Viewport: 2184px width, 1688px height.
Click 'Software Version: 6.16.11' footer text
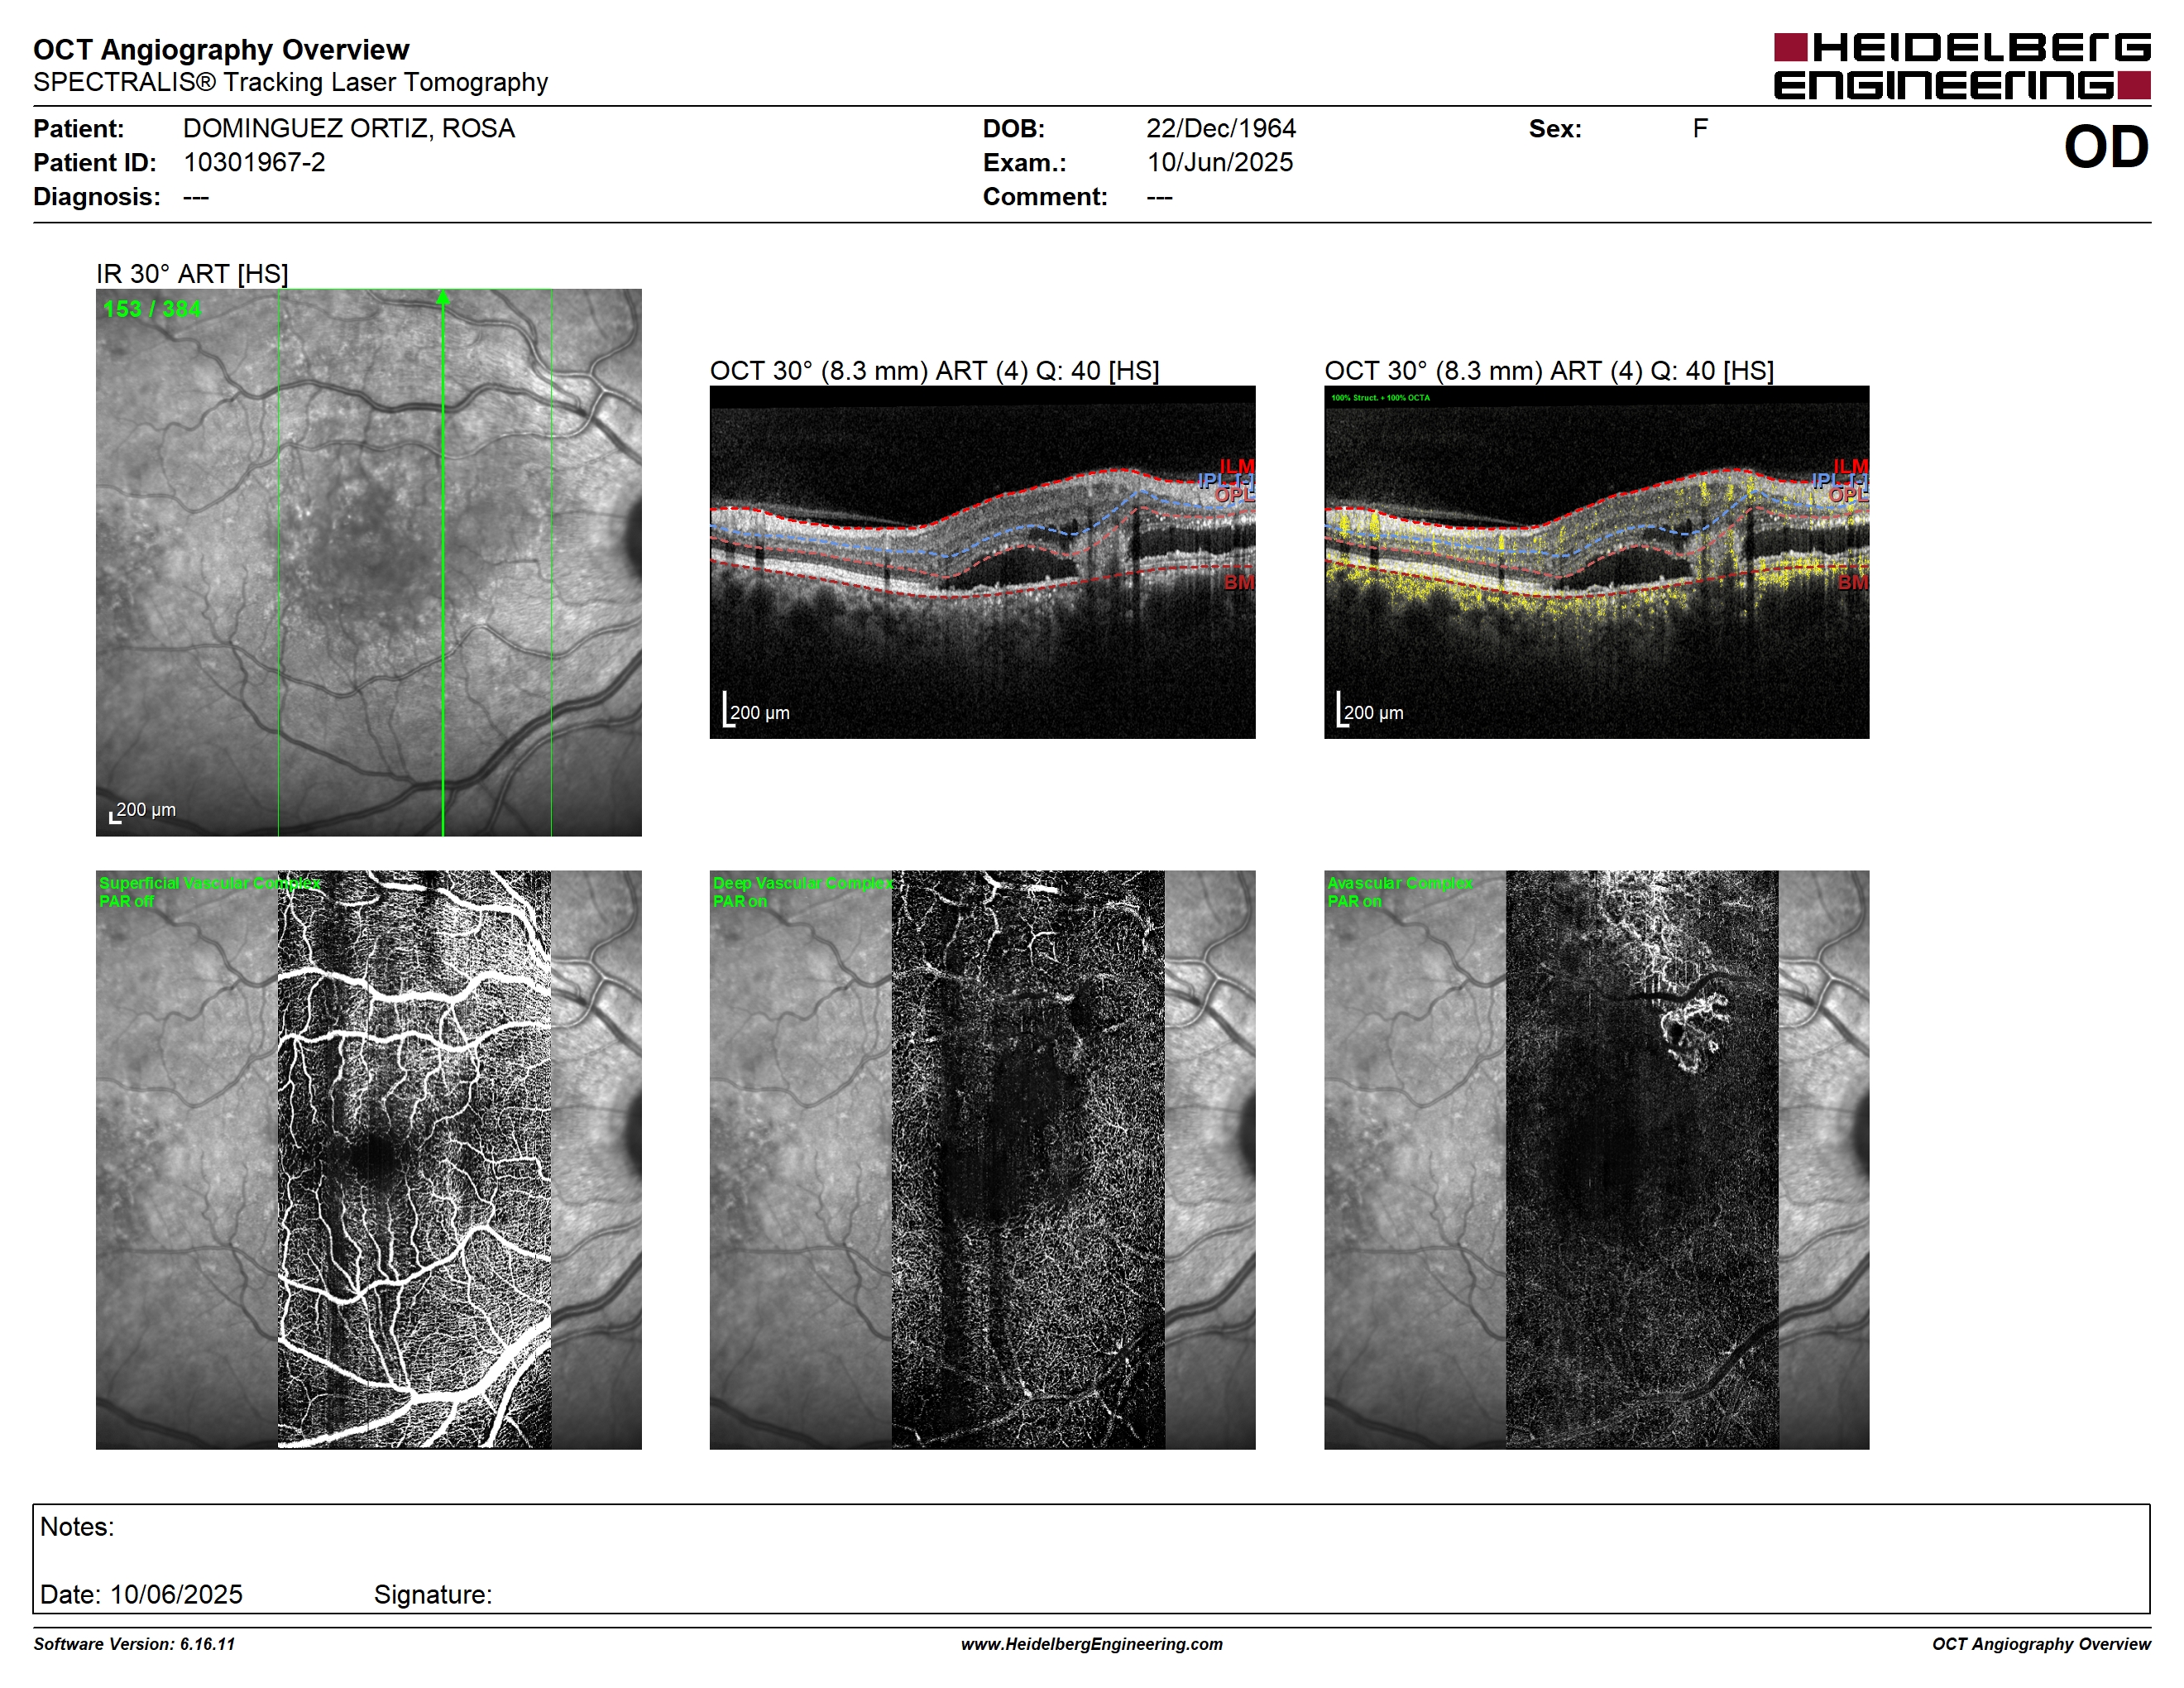134,1644
